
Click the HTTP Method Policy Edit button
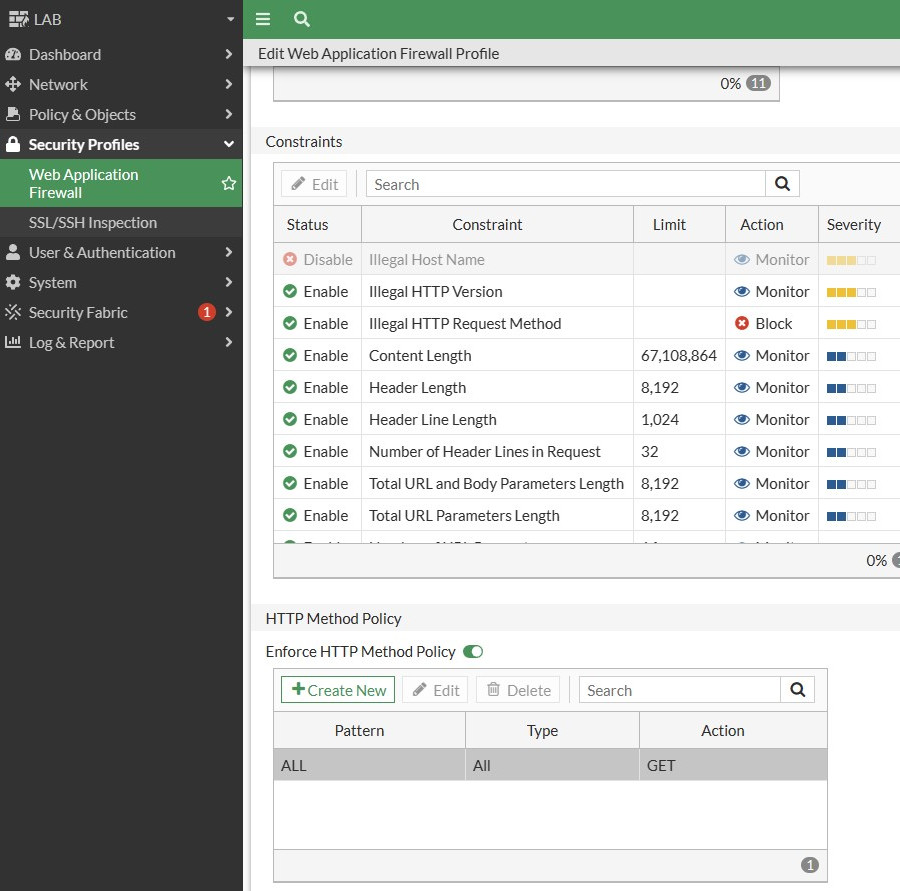435,689
